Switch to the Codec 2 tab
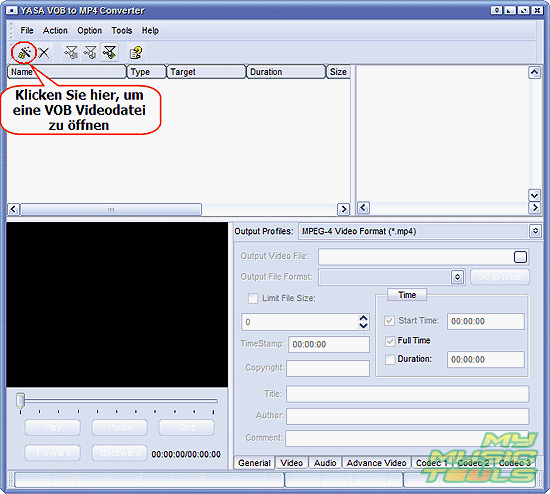Viewport: 550px width, 494px height. pyautogui.click(x=473, y=463)
